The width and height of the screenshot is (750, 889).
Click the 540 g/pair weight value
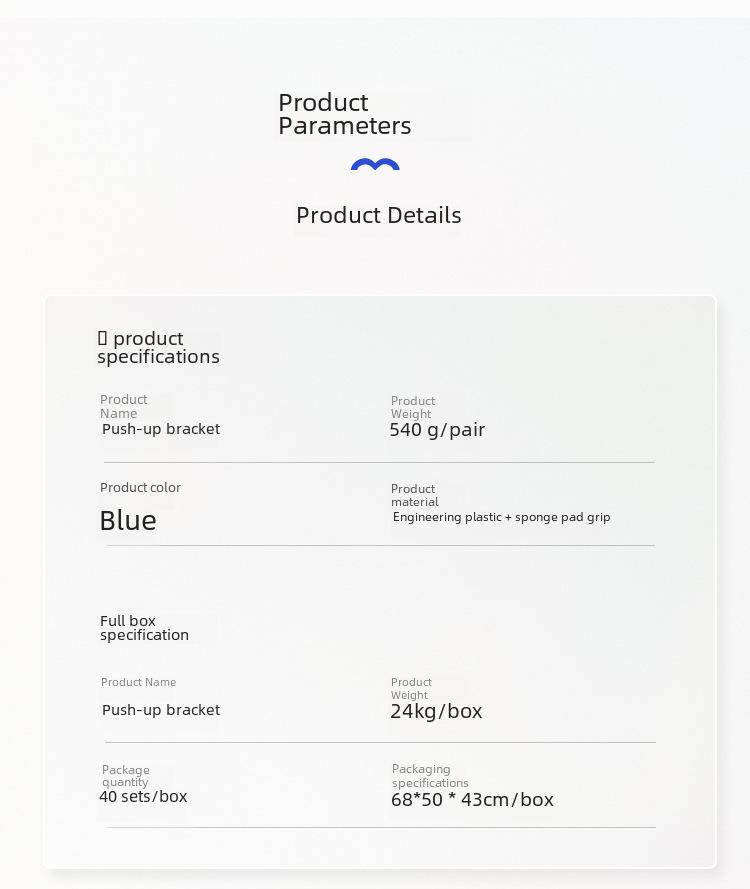coord(437,430)
